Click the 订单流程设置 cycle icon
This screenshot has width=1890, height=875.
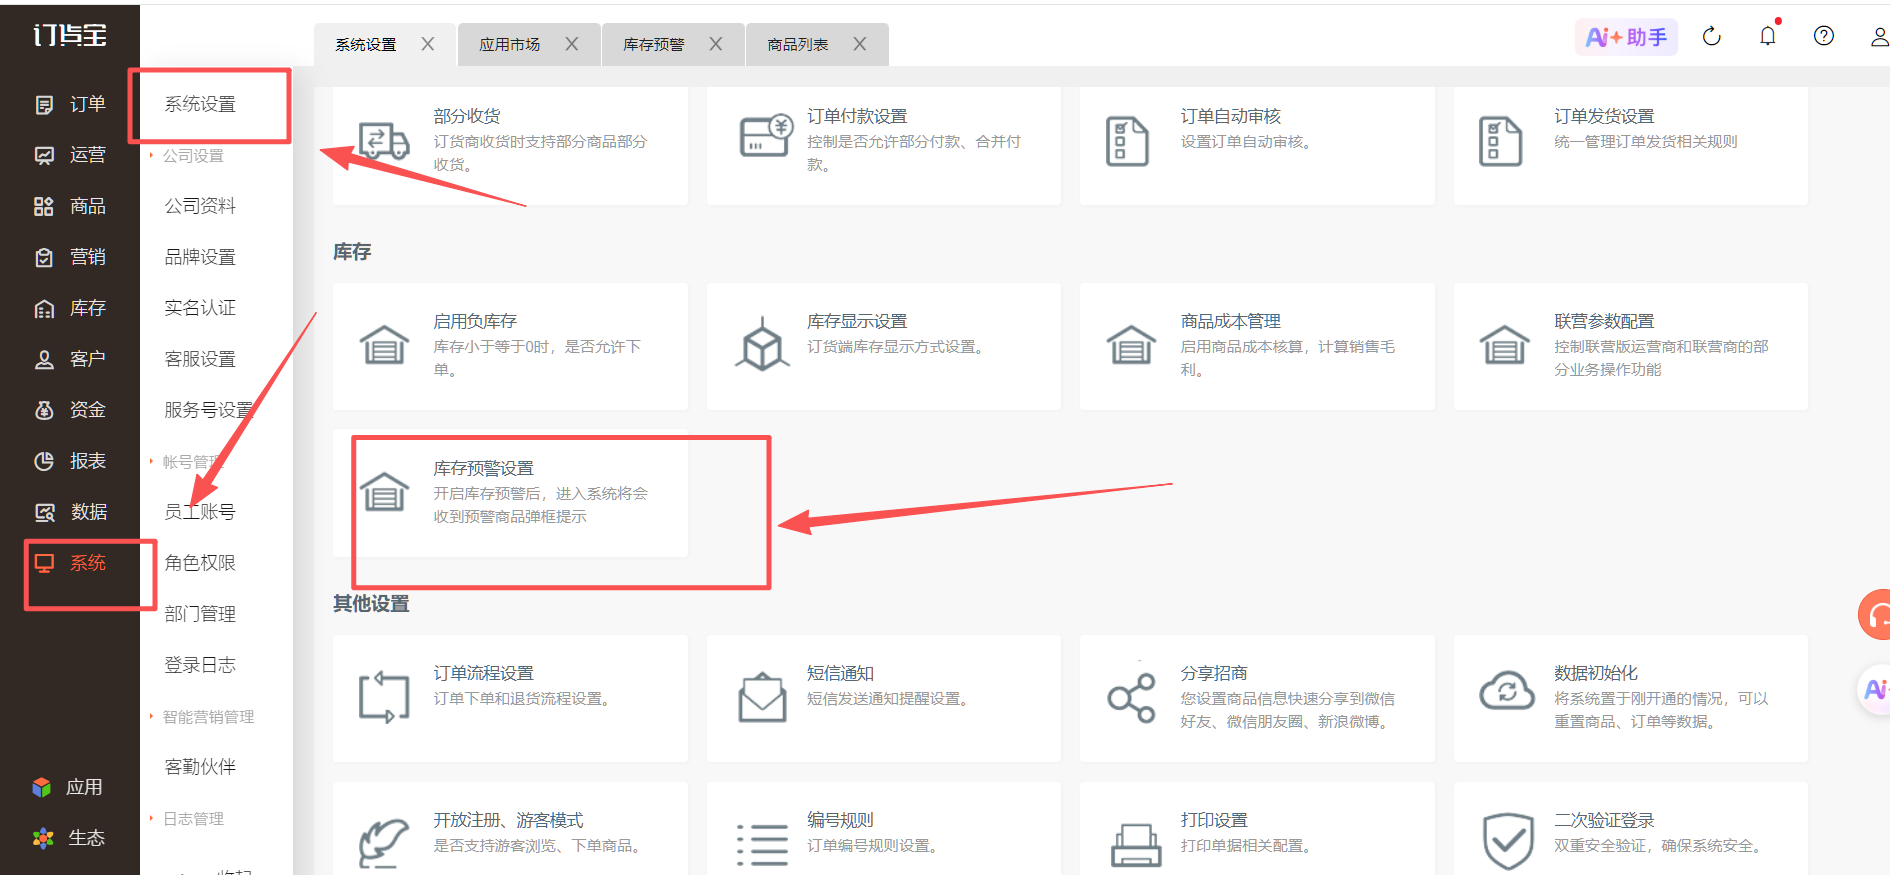384,697
